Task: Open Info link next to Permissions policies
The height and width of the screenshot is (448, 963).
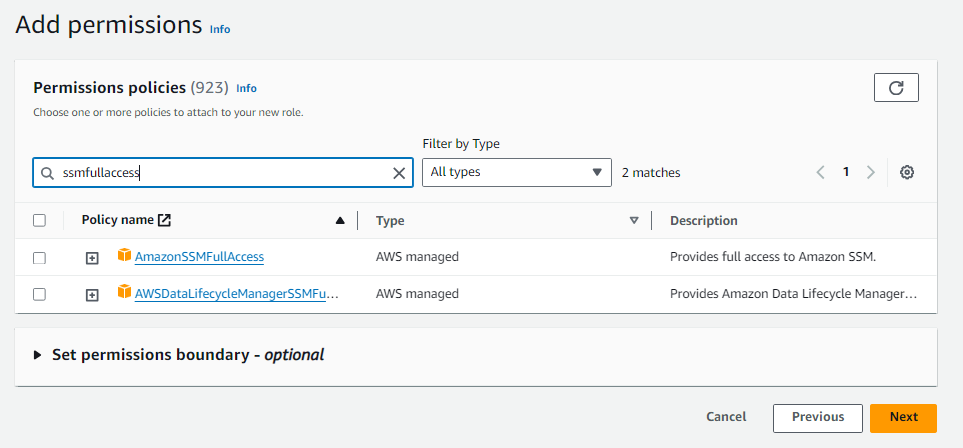Action: pos(246,88)
